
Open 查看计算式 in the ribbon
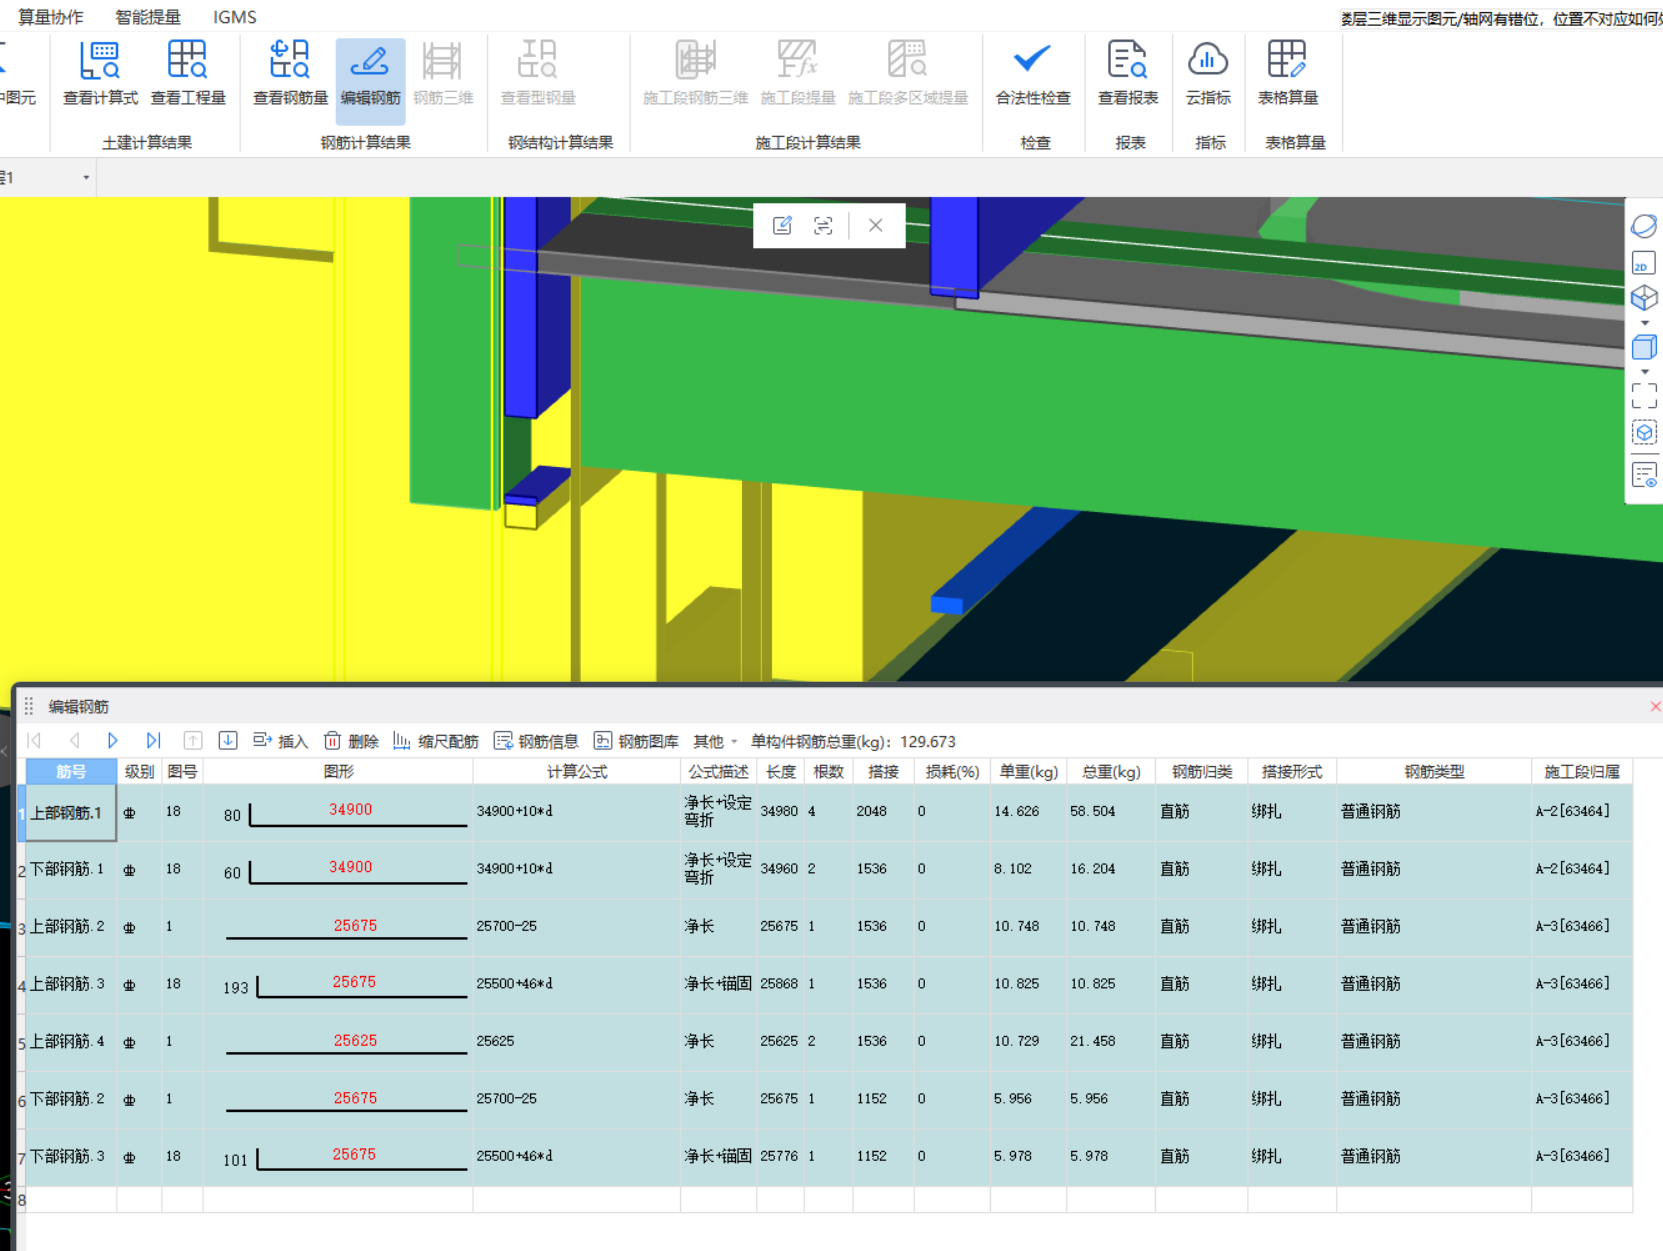(x=100, y=73)
